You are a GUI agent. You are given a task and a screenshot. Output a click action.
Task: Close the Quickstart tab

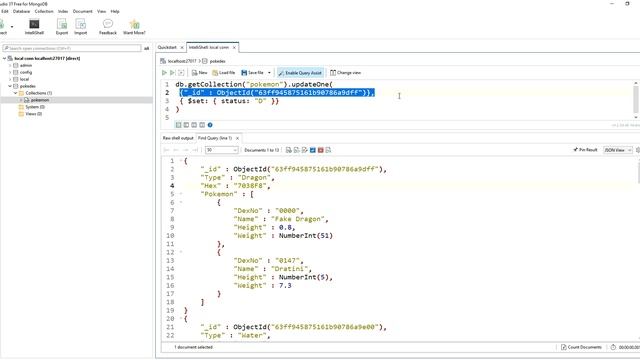[182, 48]
